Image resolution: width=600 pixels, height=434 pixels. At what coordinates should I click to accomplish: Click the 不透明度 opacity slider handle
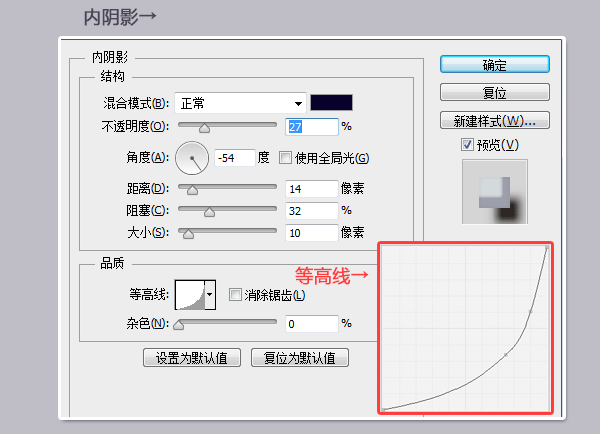204,128
